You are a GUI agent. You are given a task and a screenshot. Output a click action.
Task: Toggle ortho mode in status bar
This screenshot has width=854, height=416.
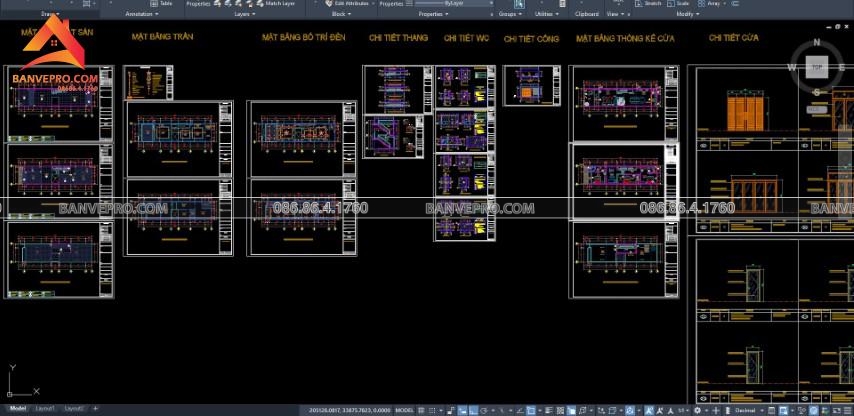pyautogui.click(x=473, y=410)
